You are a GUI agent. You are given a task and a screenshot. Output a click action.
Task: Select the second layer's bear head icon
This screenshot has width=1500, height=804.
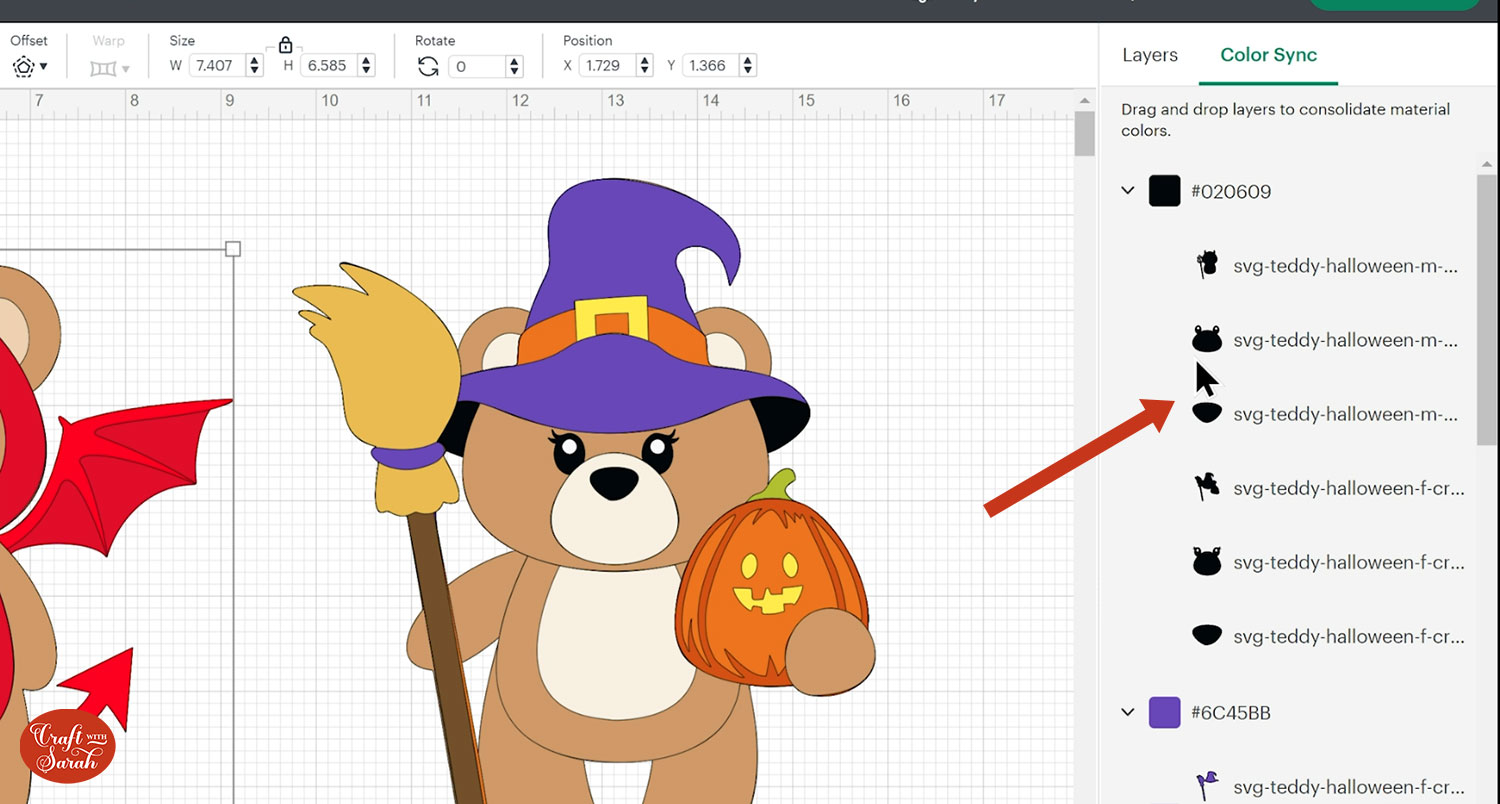coord(1207,340)
